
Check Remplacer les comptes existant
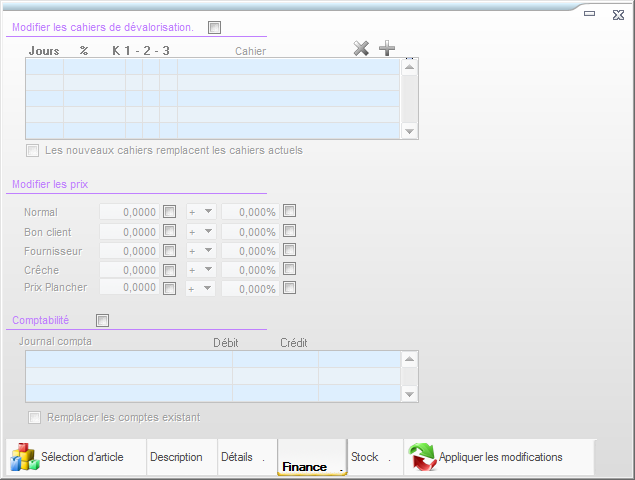(x=35, y=417)
